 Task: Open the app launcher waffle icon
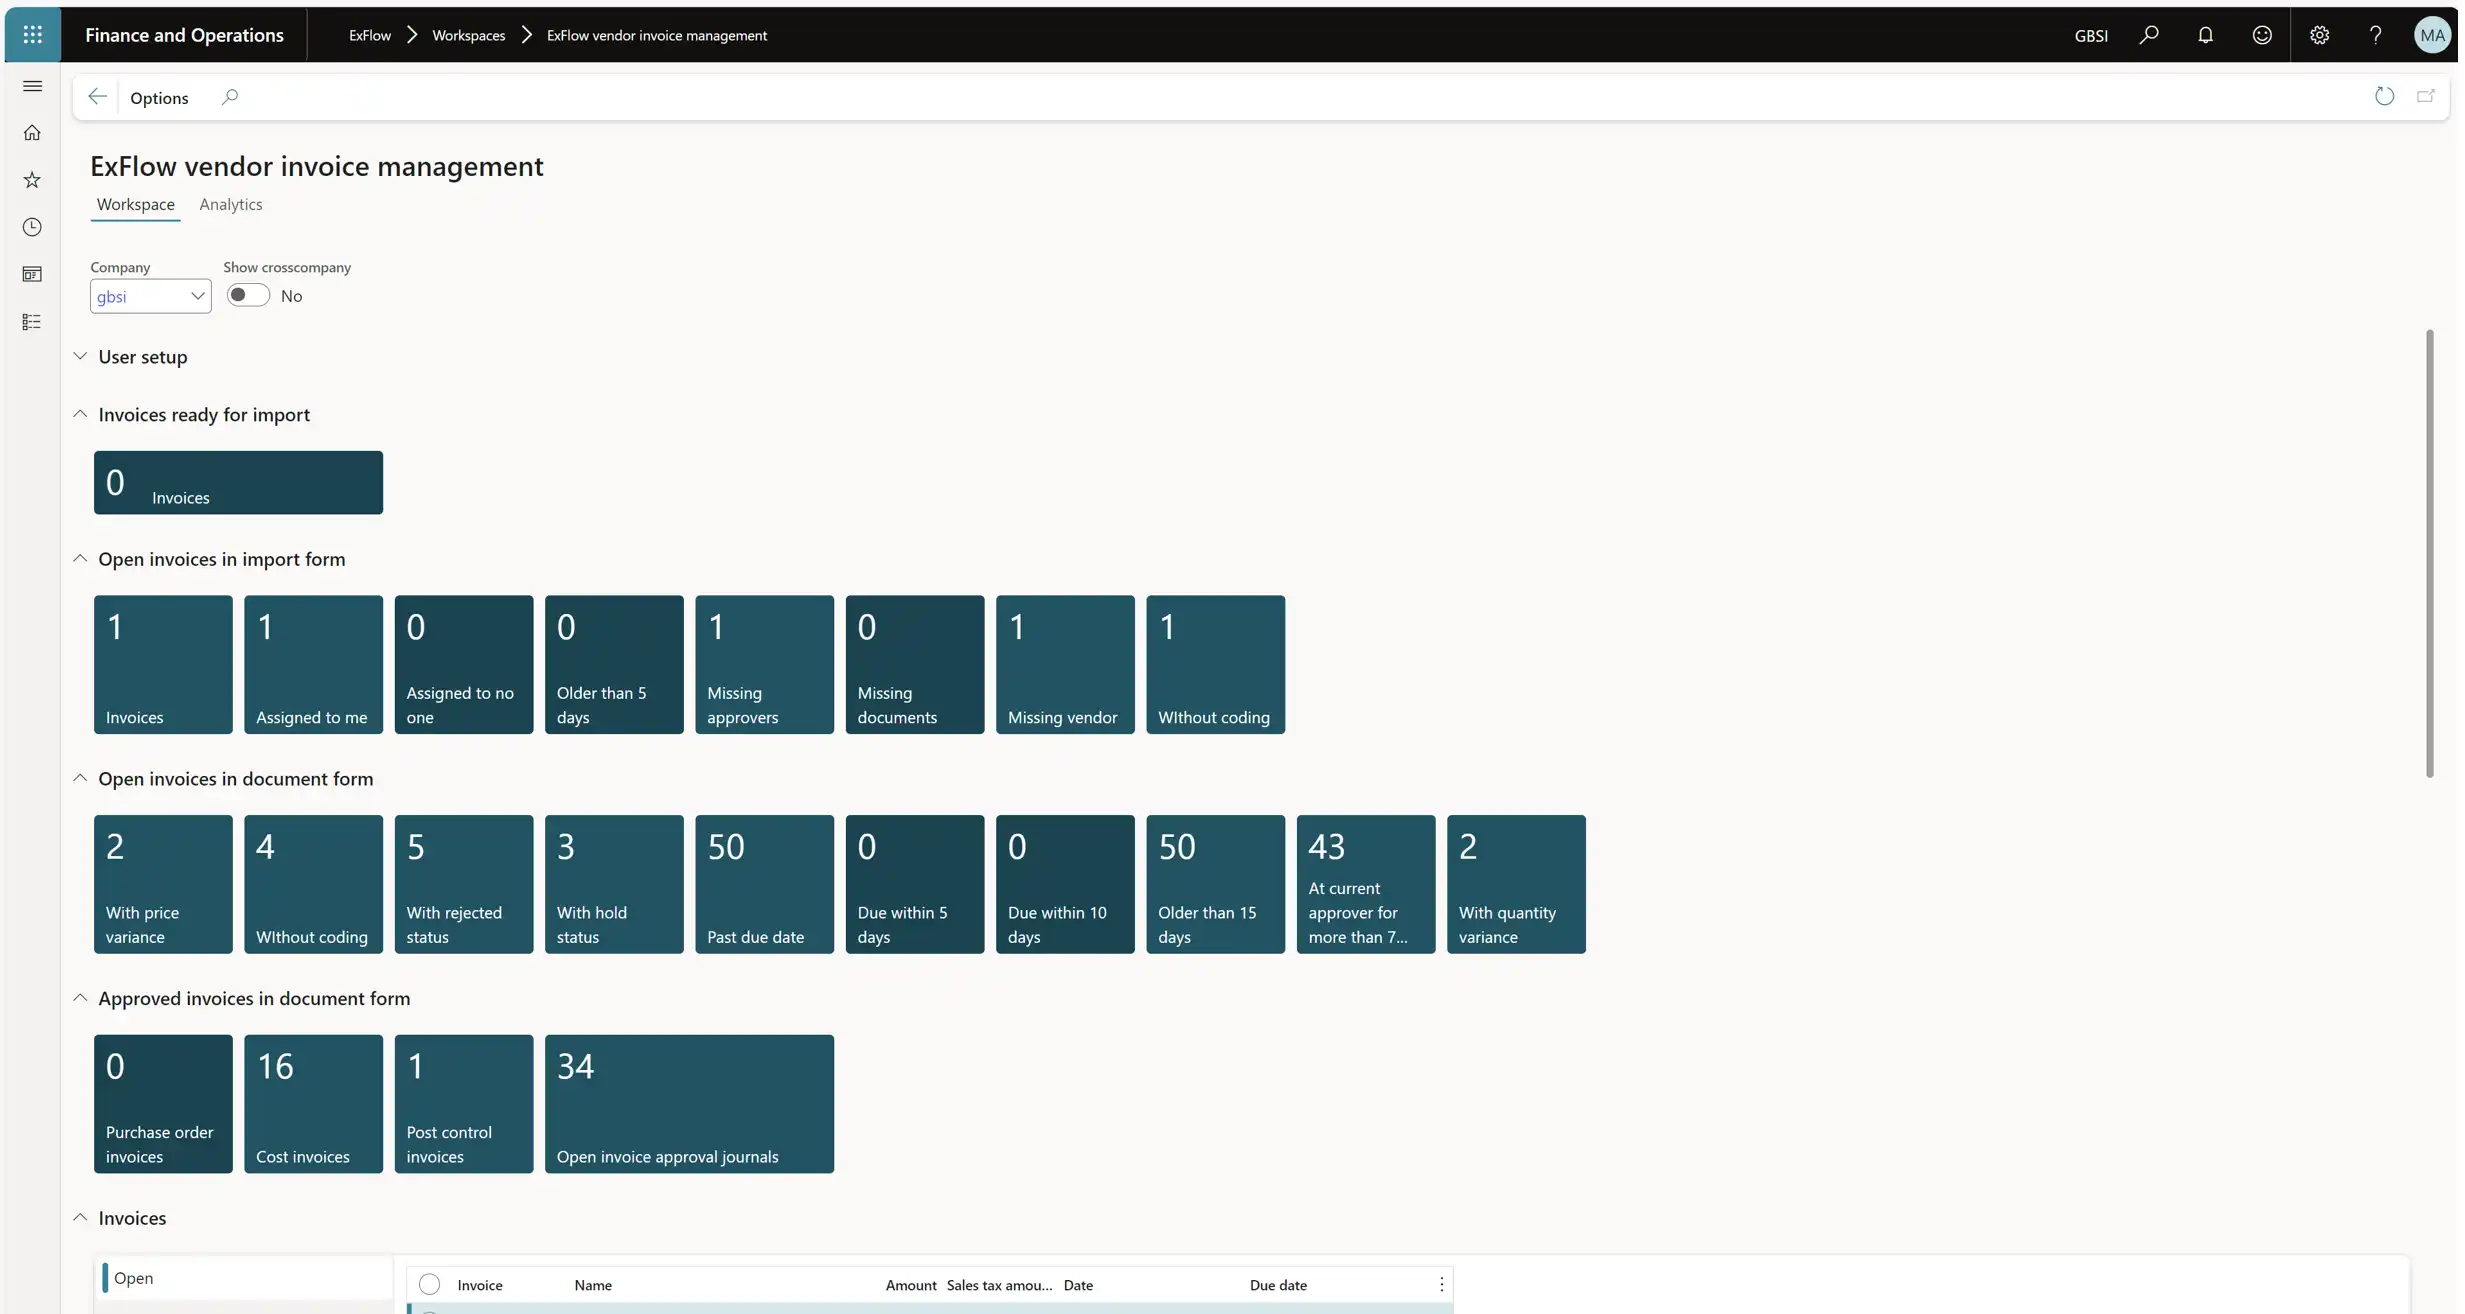(x=32, y=35)
